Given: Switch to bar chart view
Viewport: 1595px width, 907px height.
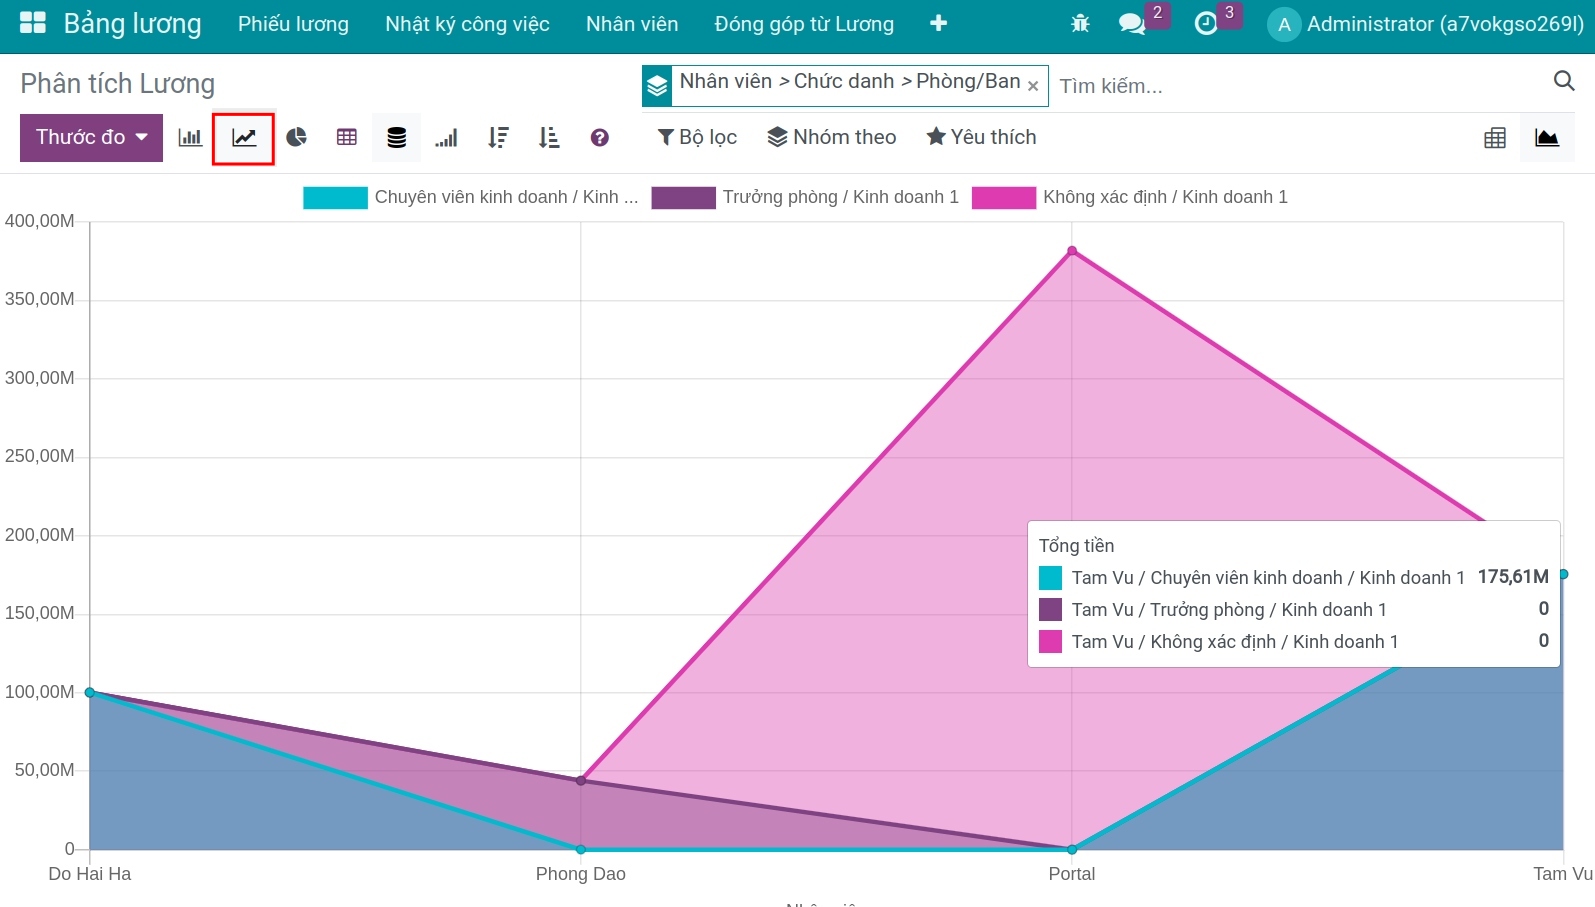Looking at the screenshot, I should pyautogui.click(x=190, y=138).
